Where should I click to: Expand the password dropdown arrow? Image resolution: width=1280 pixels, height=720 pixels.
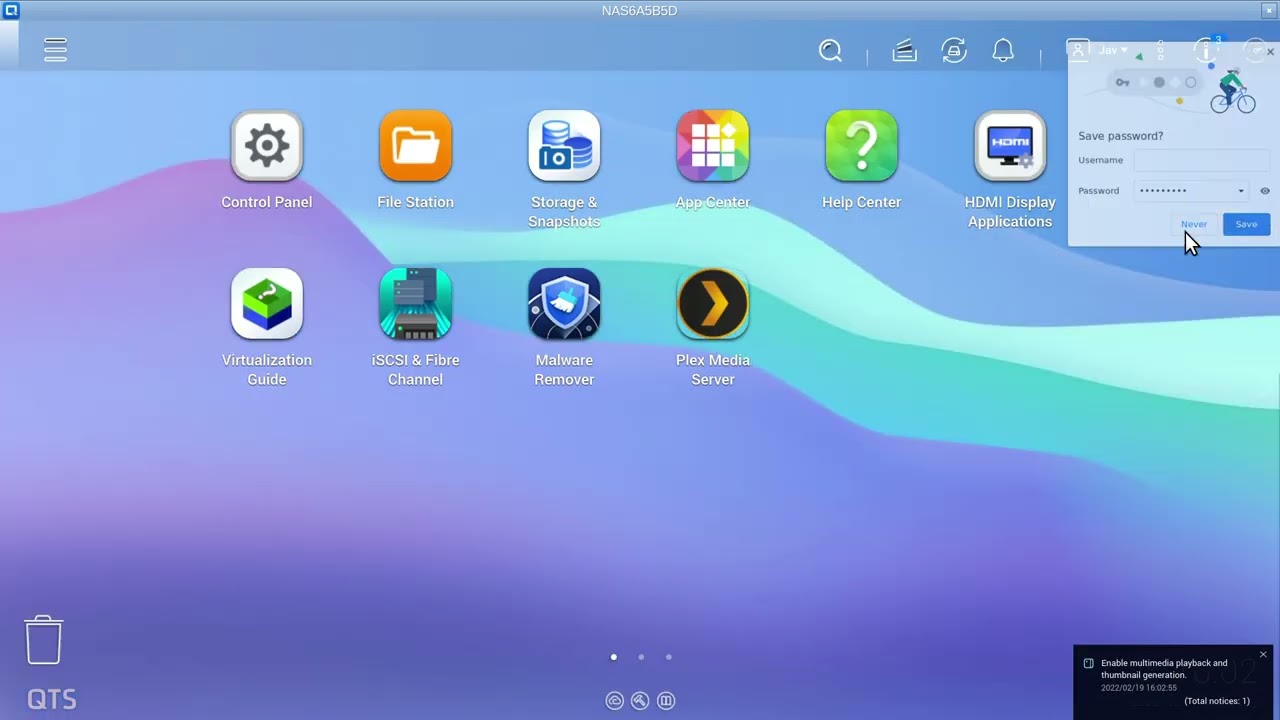click(1241, 191)
